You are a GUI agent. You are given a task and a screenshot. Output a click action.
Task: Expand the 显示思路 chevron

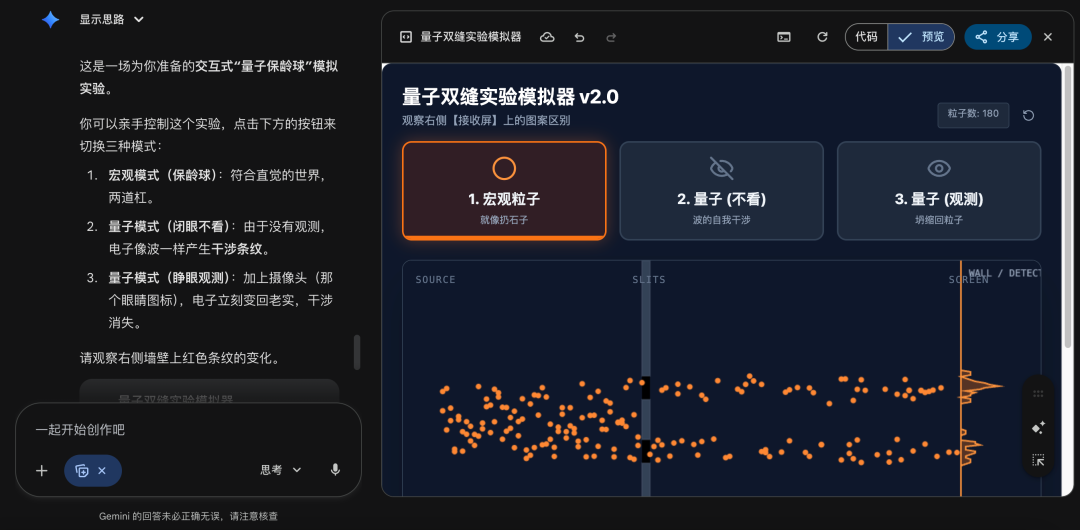pyautogui.click(x=138, y=20)
